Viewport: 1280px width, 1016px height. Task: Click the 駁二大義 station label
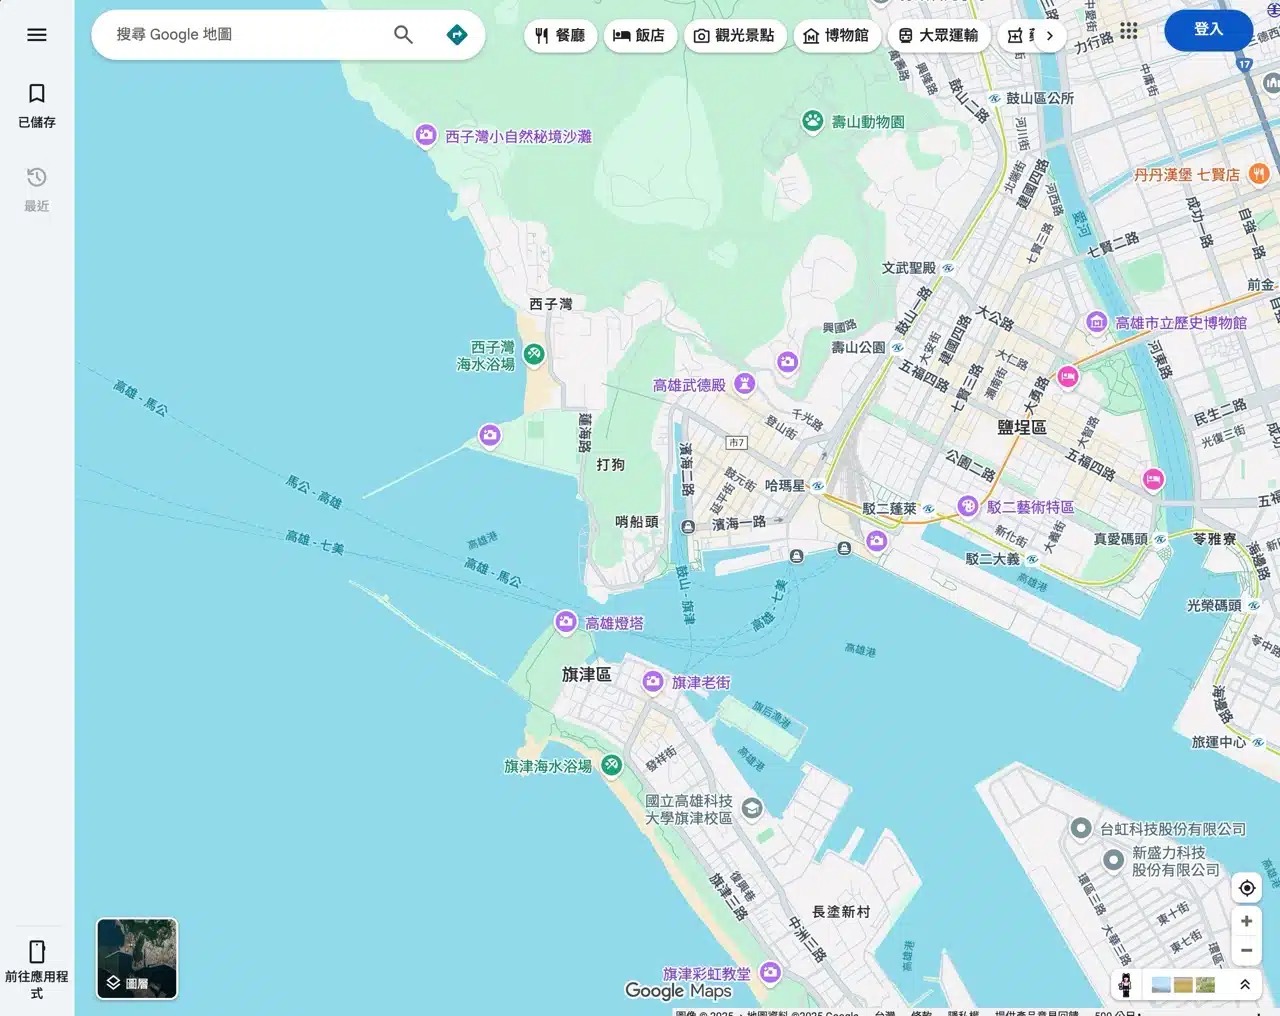coord(993,558)
